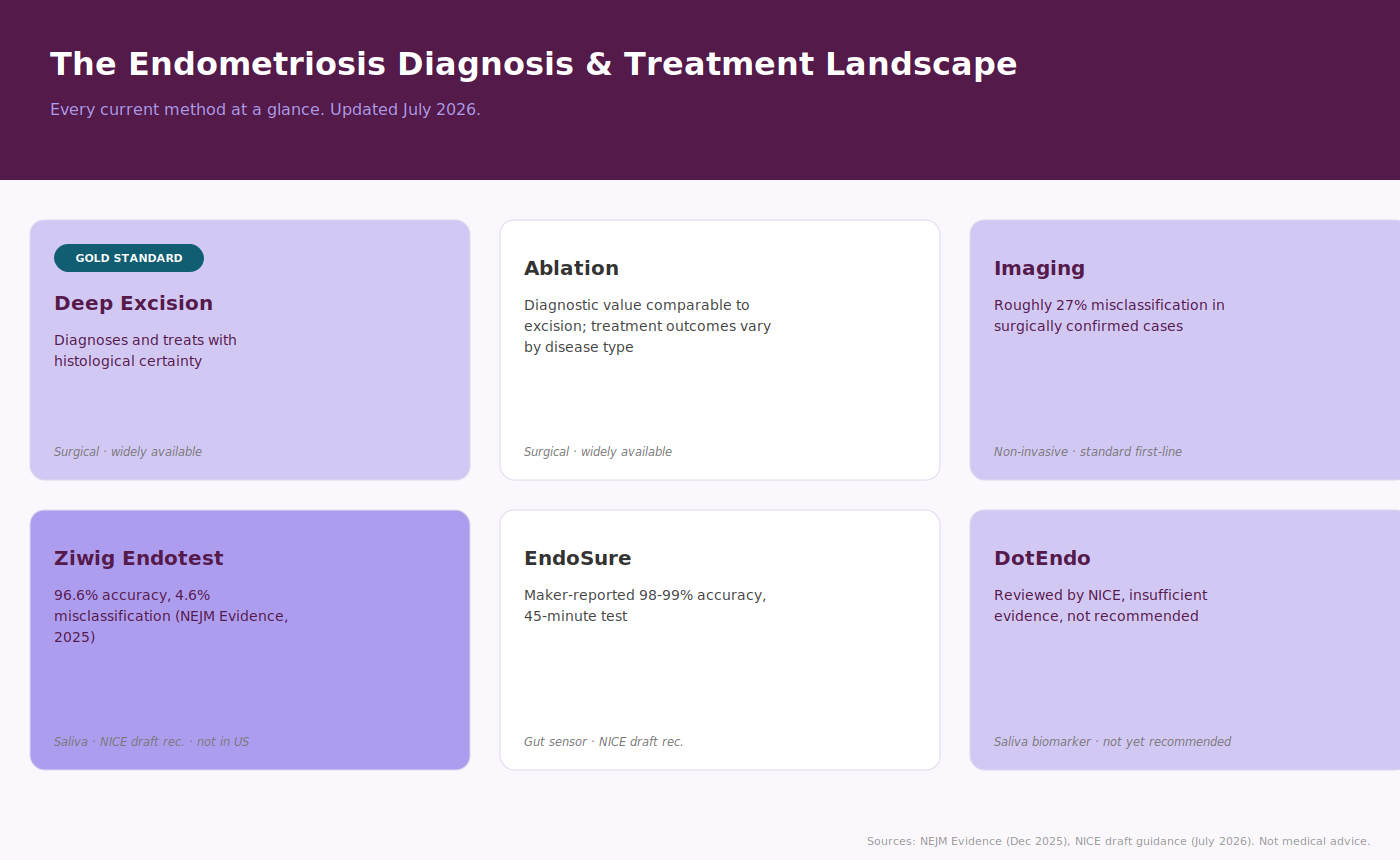This screenshot has height=860, width=1400.
Task: Click 'Diagnoses and treats with histological certainty' text
Action: pyautogui.click(x=145, y=350)
